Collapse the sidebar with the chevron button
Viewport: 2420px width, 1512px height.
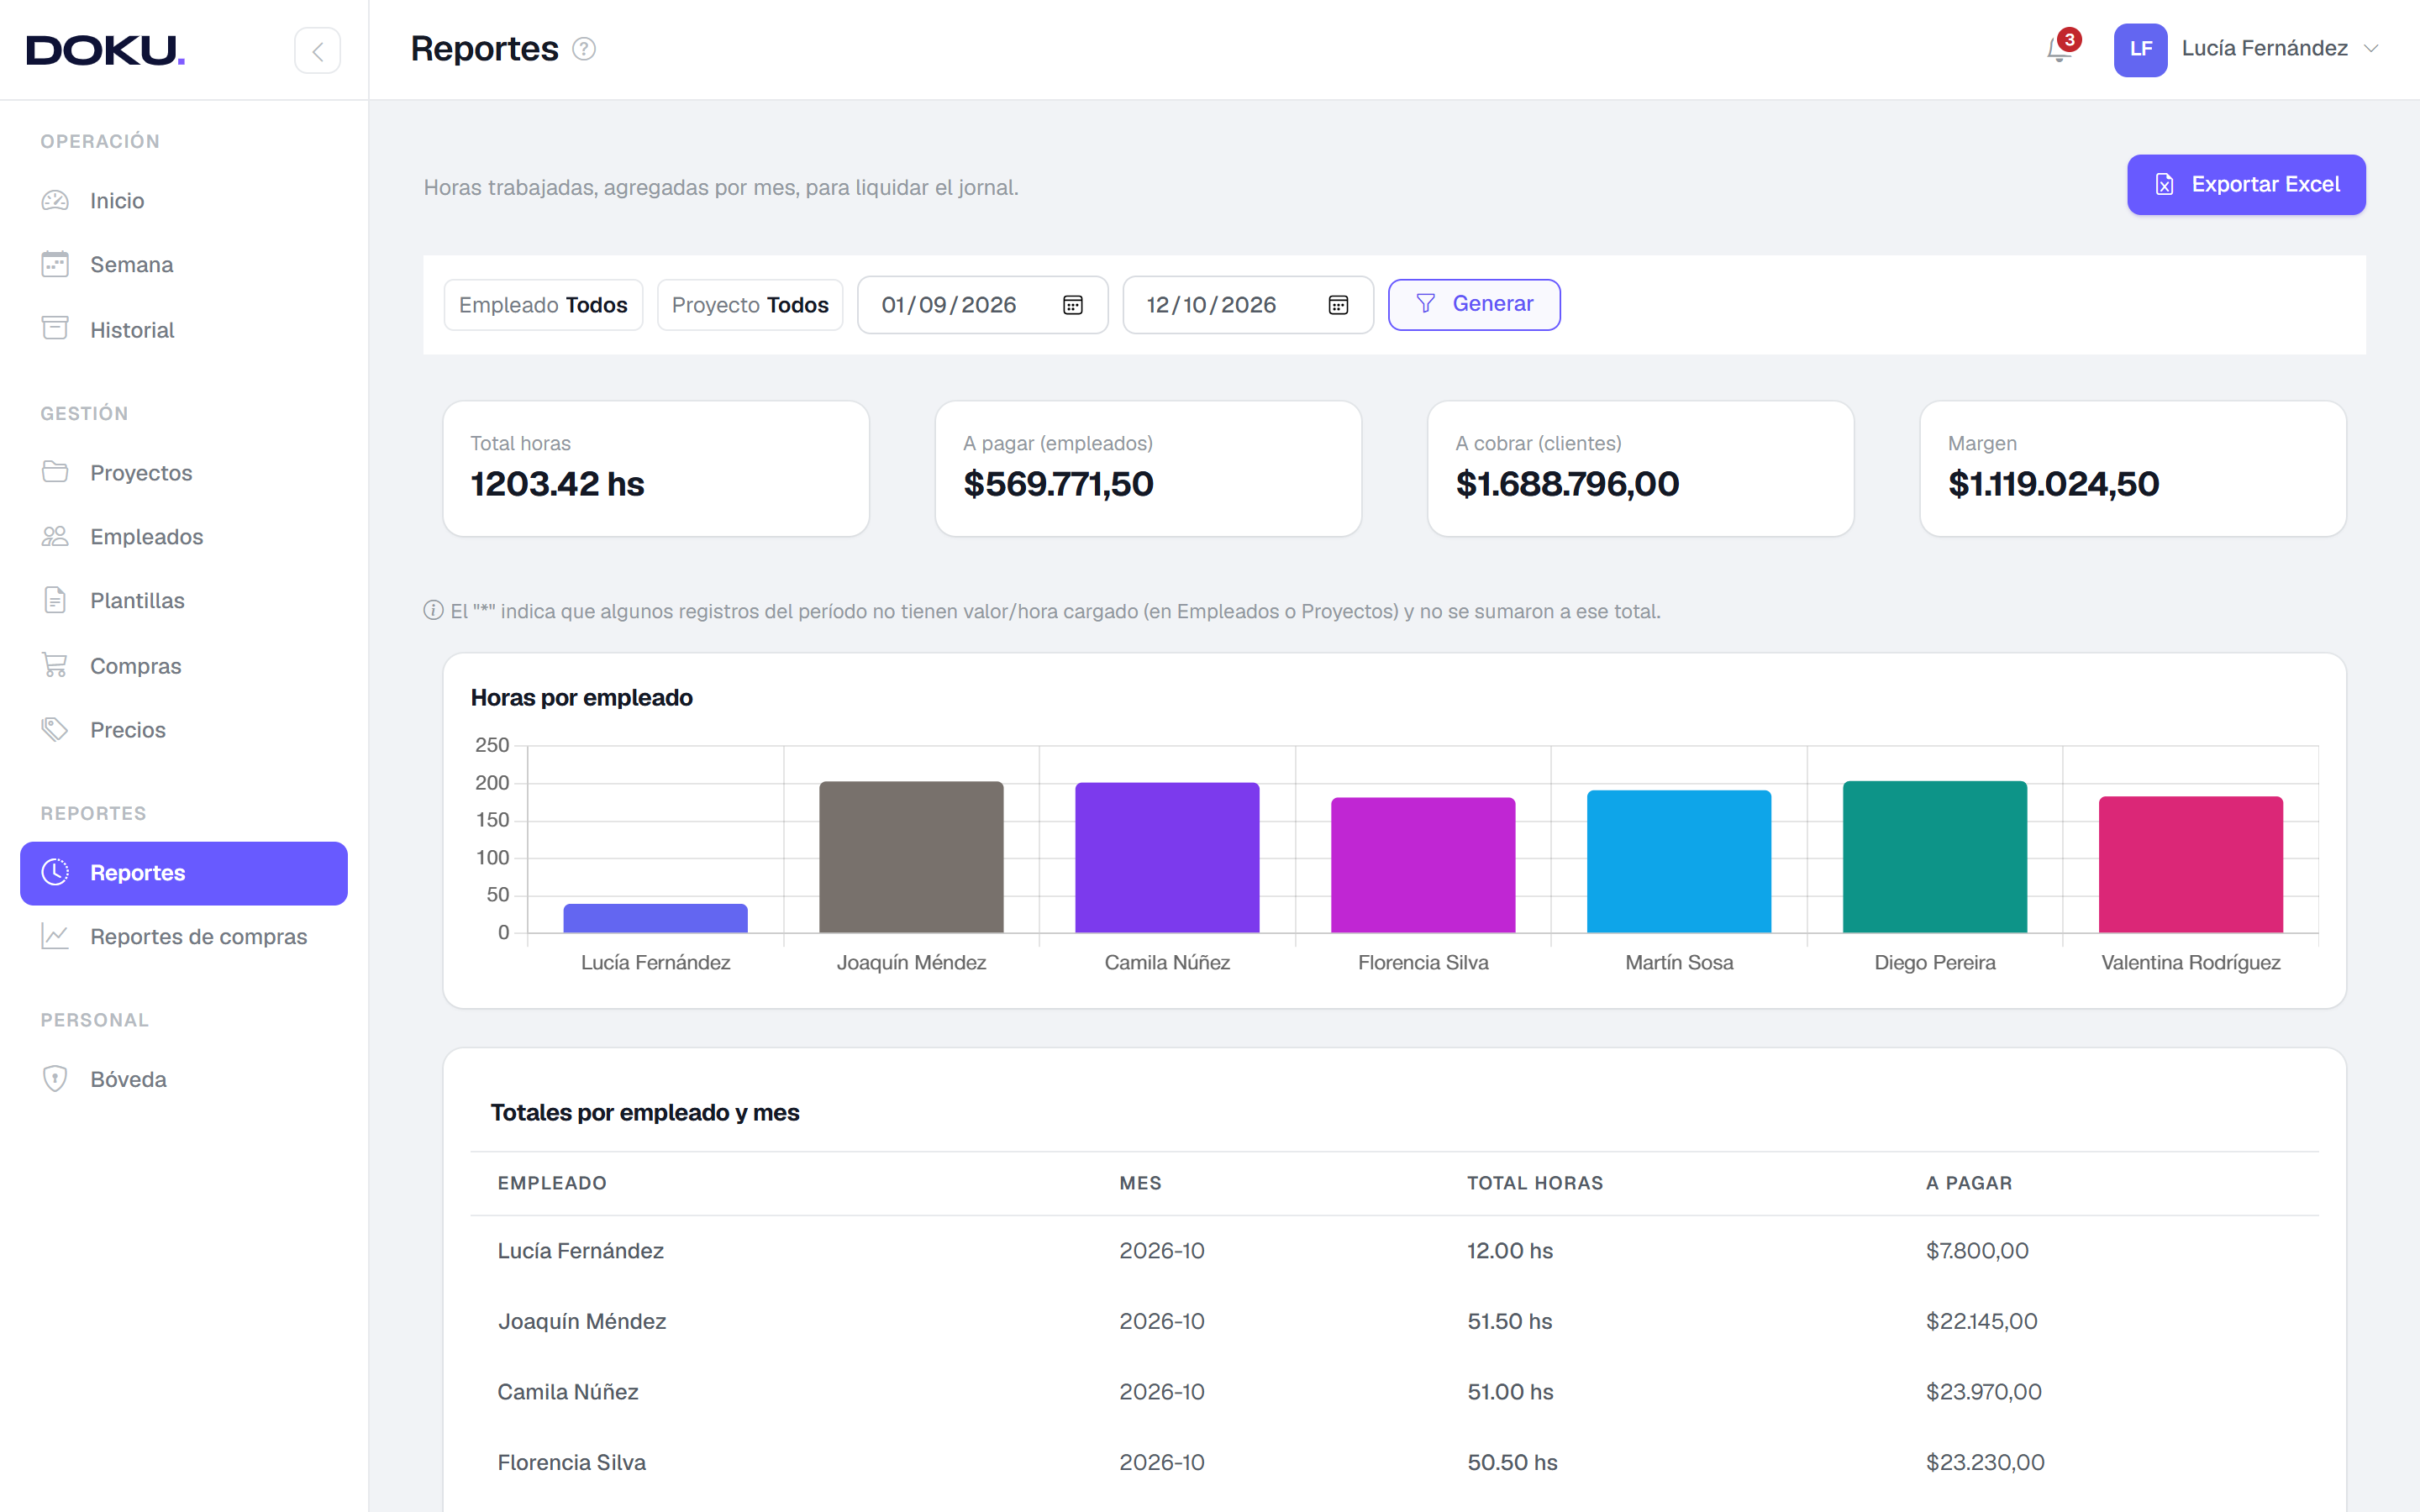tap(317, 50)
